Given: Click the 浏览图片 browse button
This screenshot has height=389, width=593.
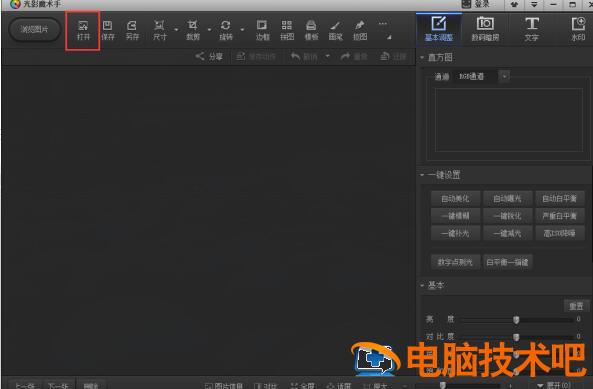Looking at the screenshot, I should click(x=34, y=29).
